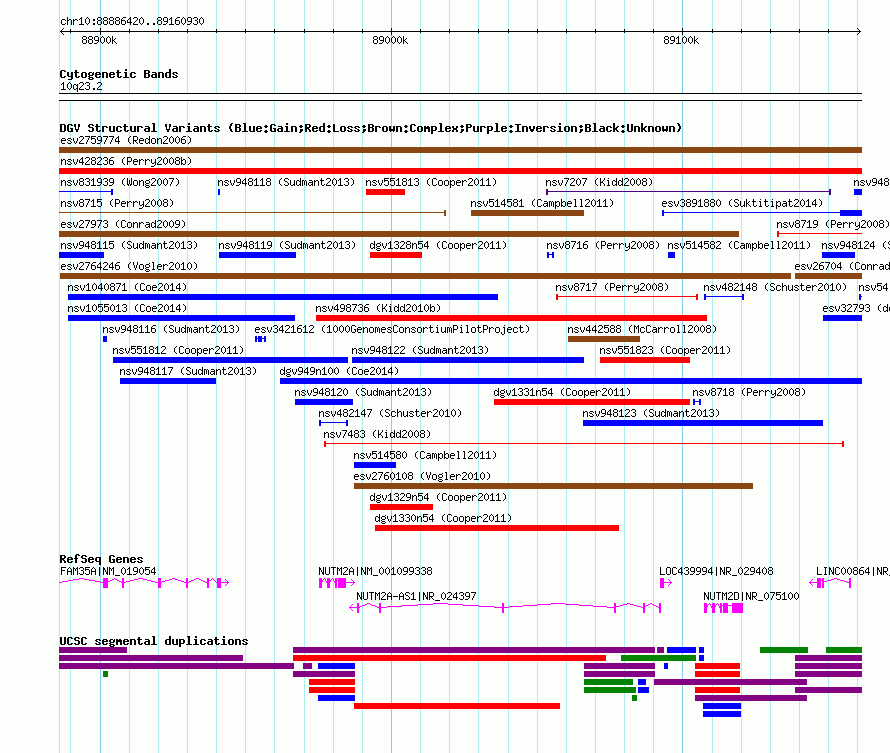
Task: Open dgv1329n54 (Cooper2011) variant
Action: tap(438, 497)
